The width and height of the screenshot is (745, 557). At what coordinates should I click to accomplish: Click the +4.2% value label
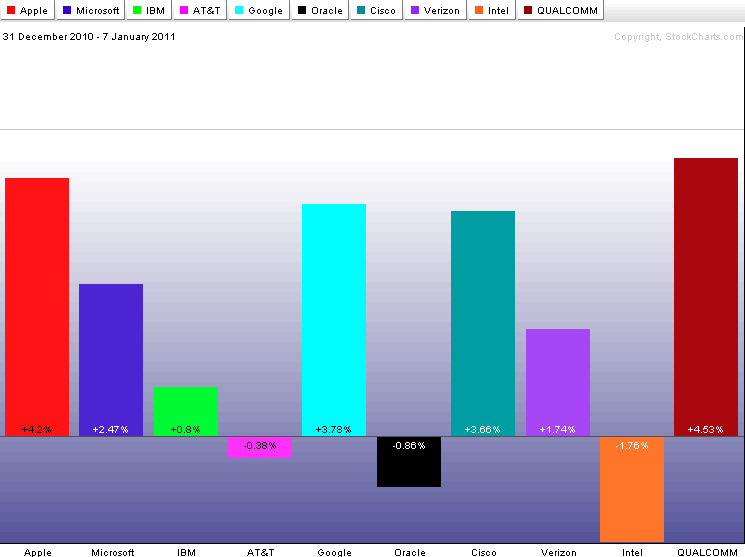37,430
